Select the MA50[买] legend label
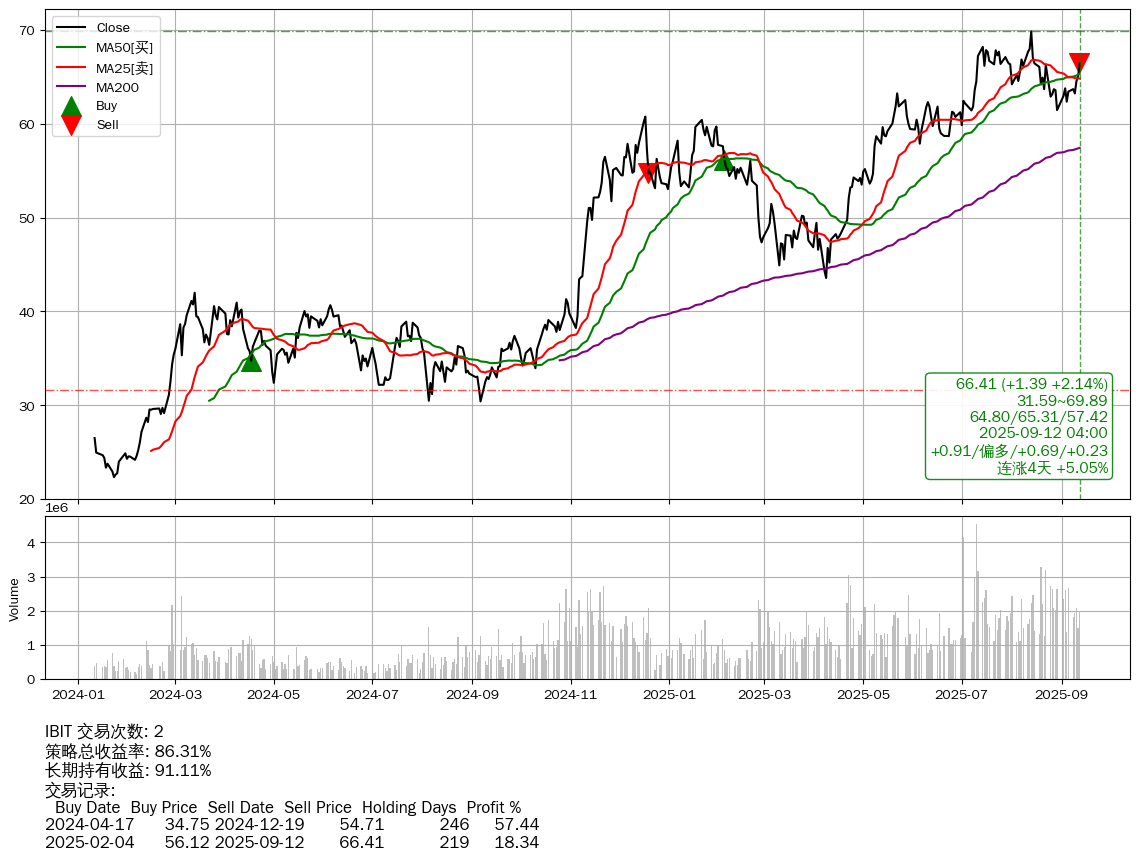 (x=124, y=47)
